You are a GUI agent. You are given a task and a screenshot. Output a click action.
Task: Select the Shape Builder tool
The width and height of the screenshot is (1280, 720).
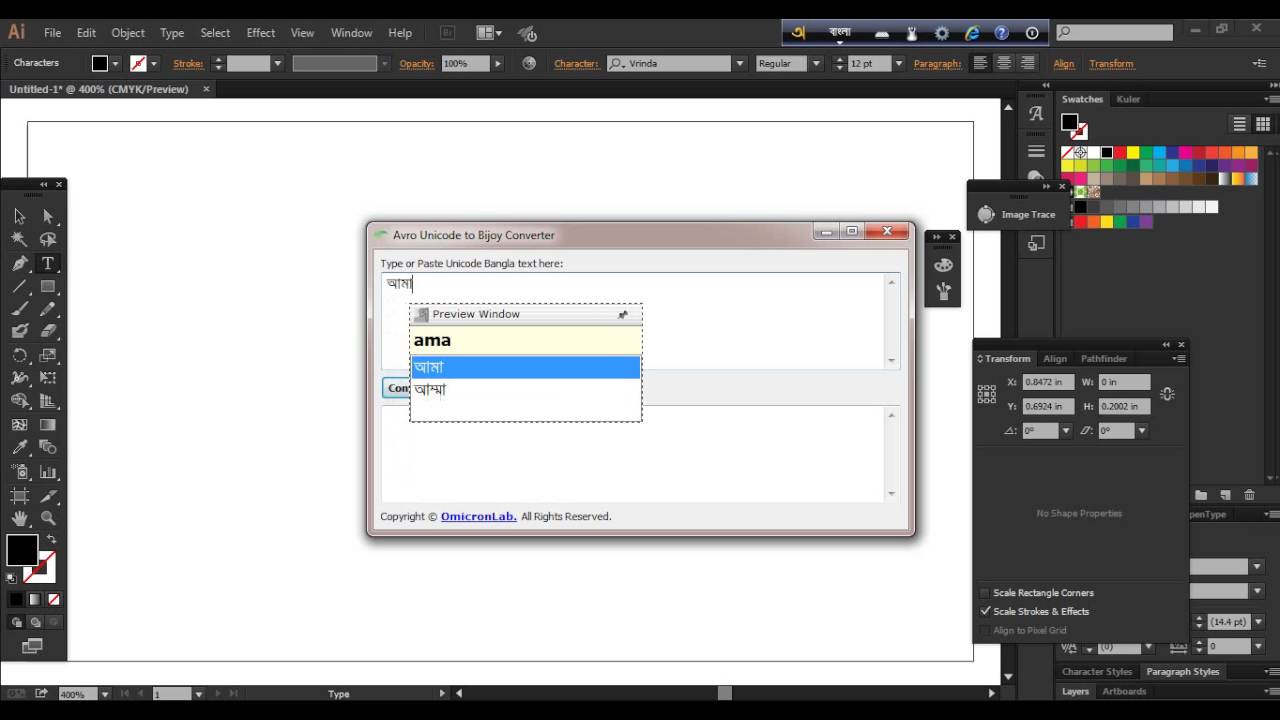[19, 401]
